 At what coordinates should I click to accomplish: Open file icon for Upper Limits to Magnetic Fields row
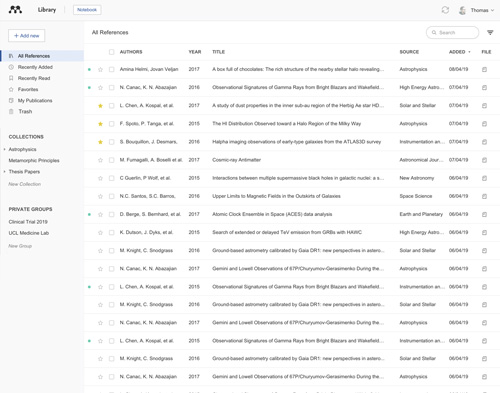pyautogui.click(x=484, y=196)
